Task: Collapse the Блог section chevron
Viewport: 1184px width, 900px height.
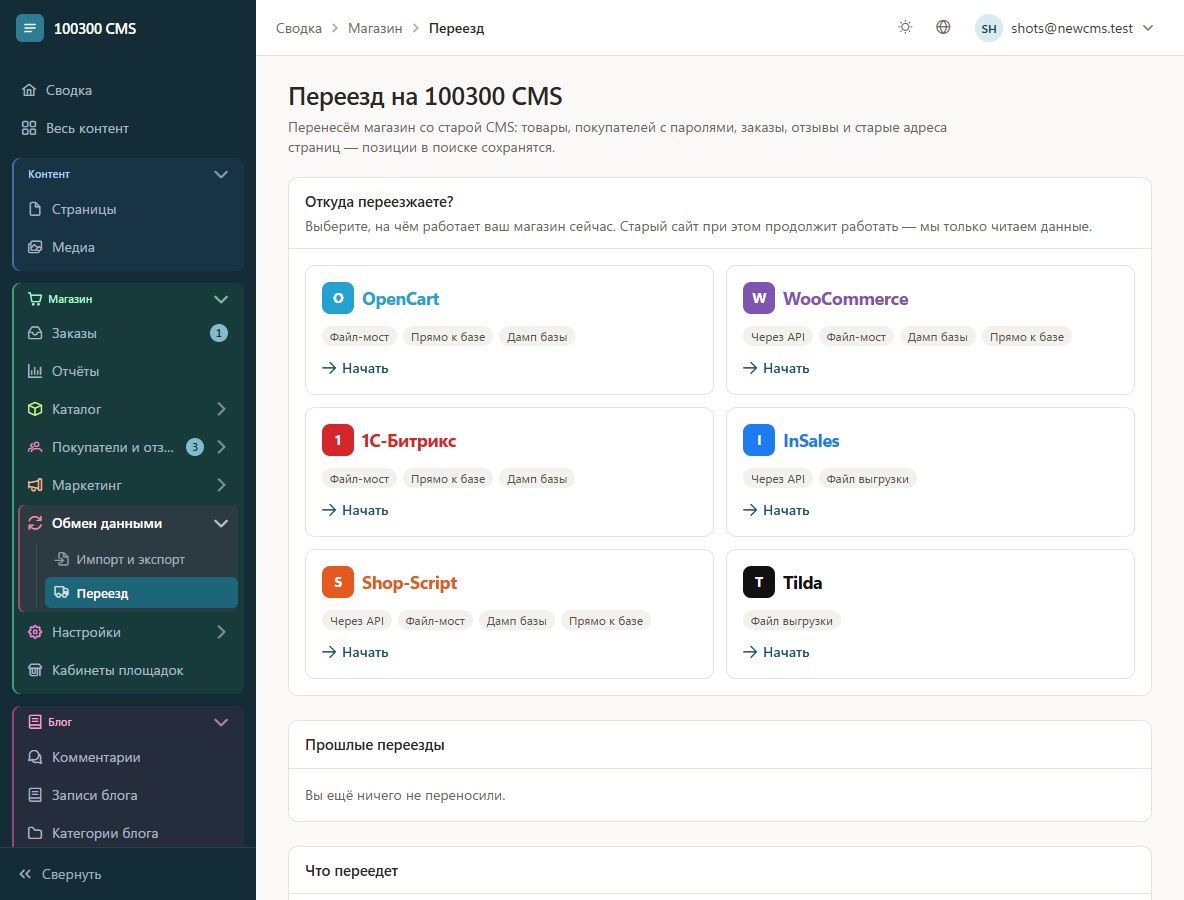Action: [x=220, y=723]
